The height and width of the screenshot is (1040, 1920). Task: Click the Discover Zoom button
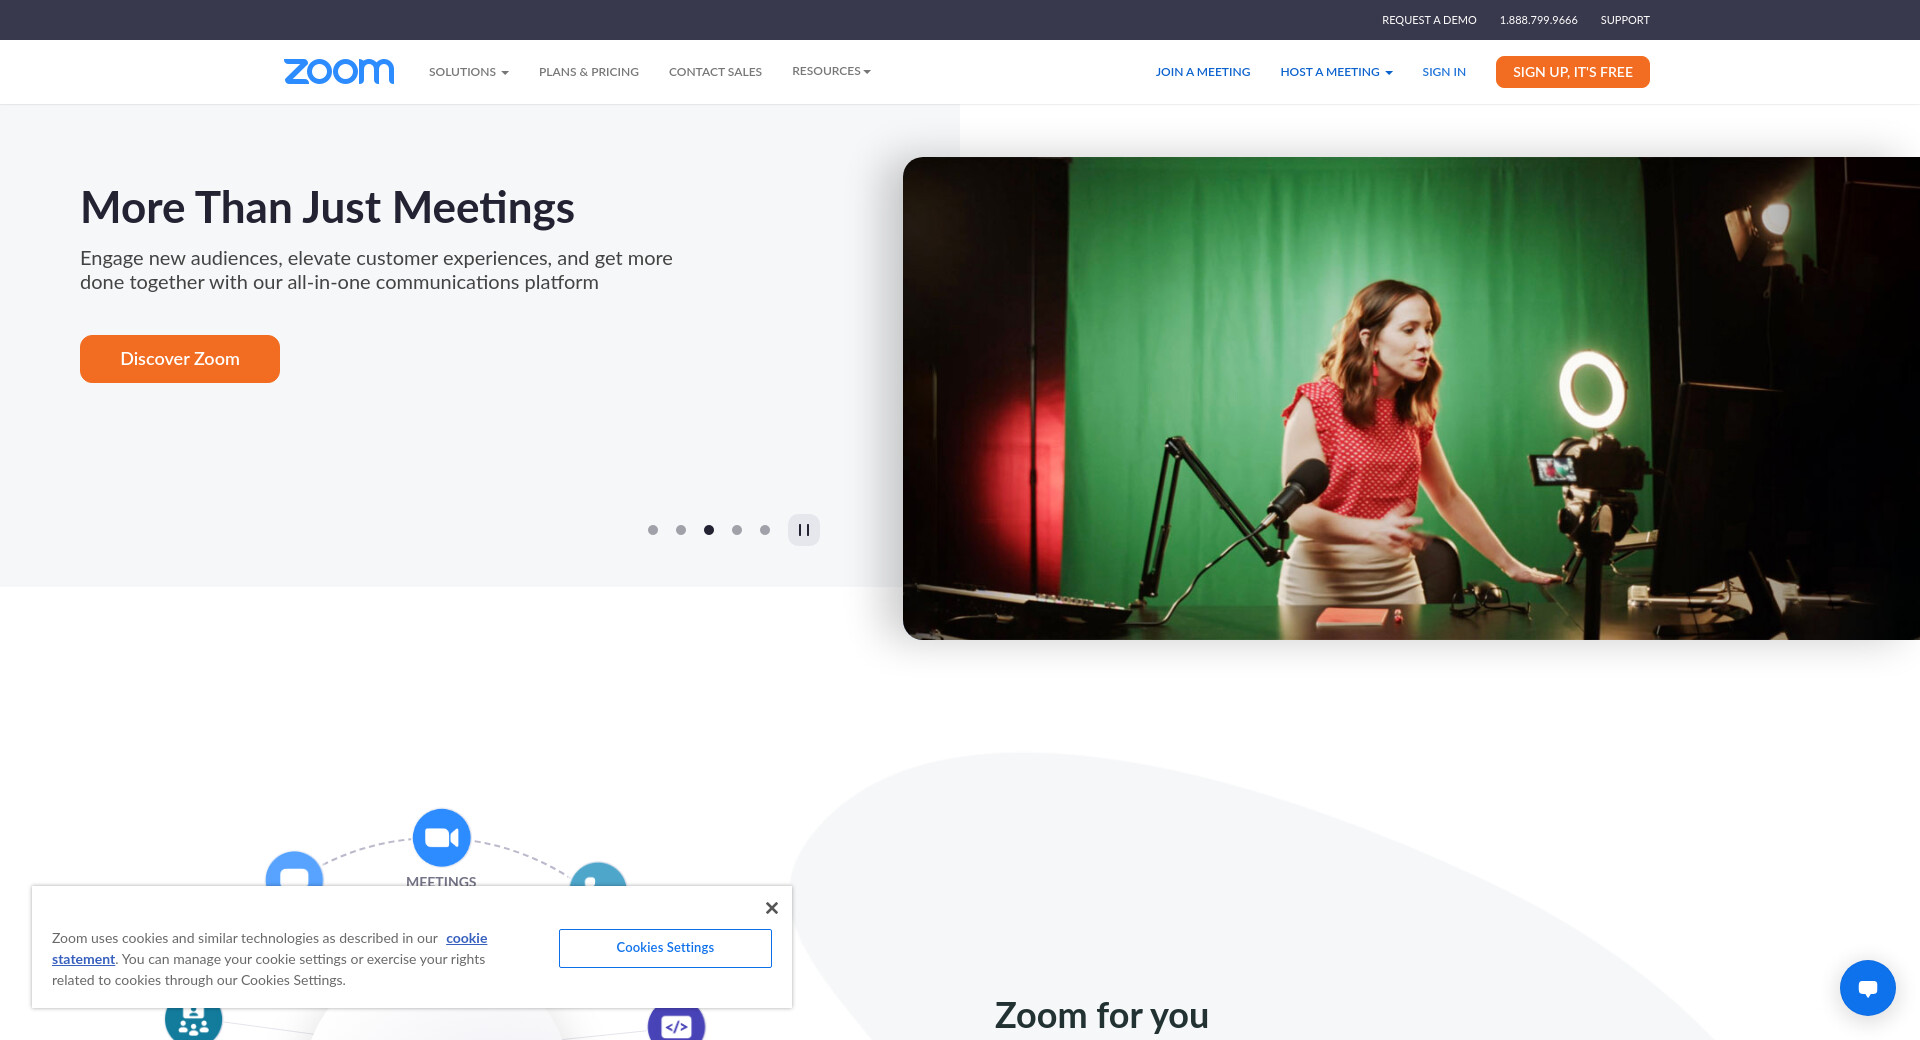[180, 359]
